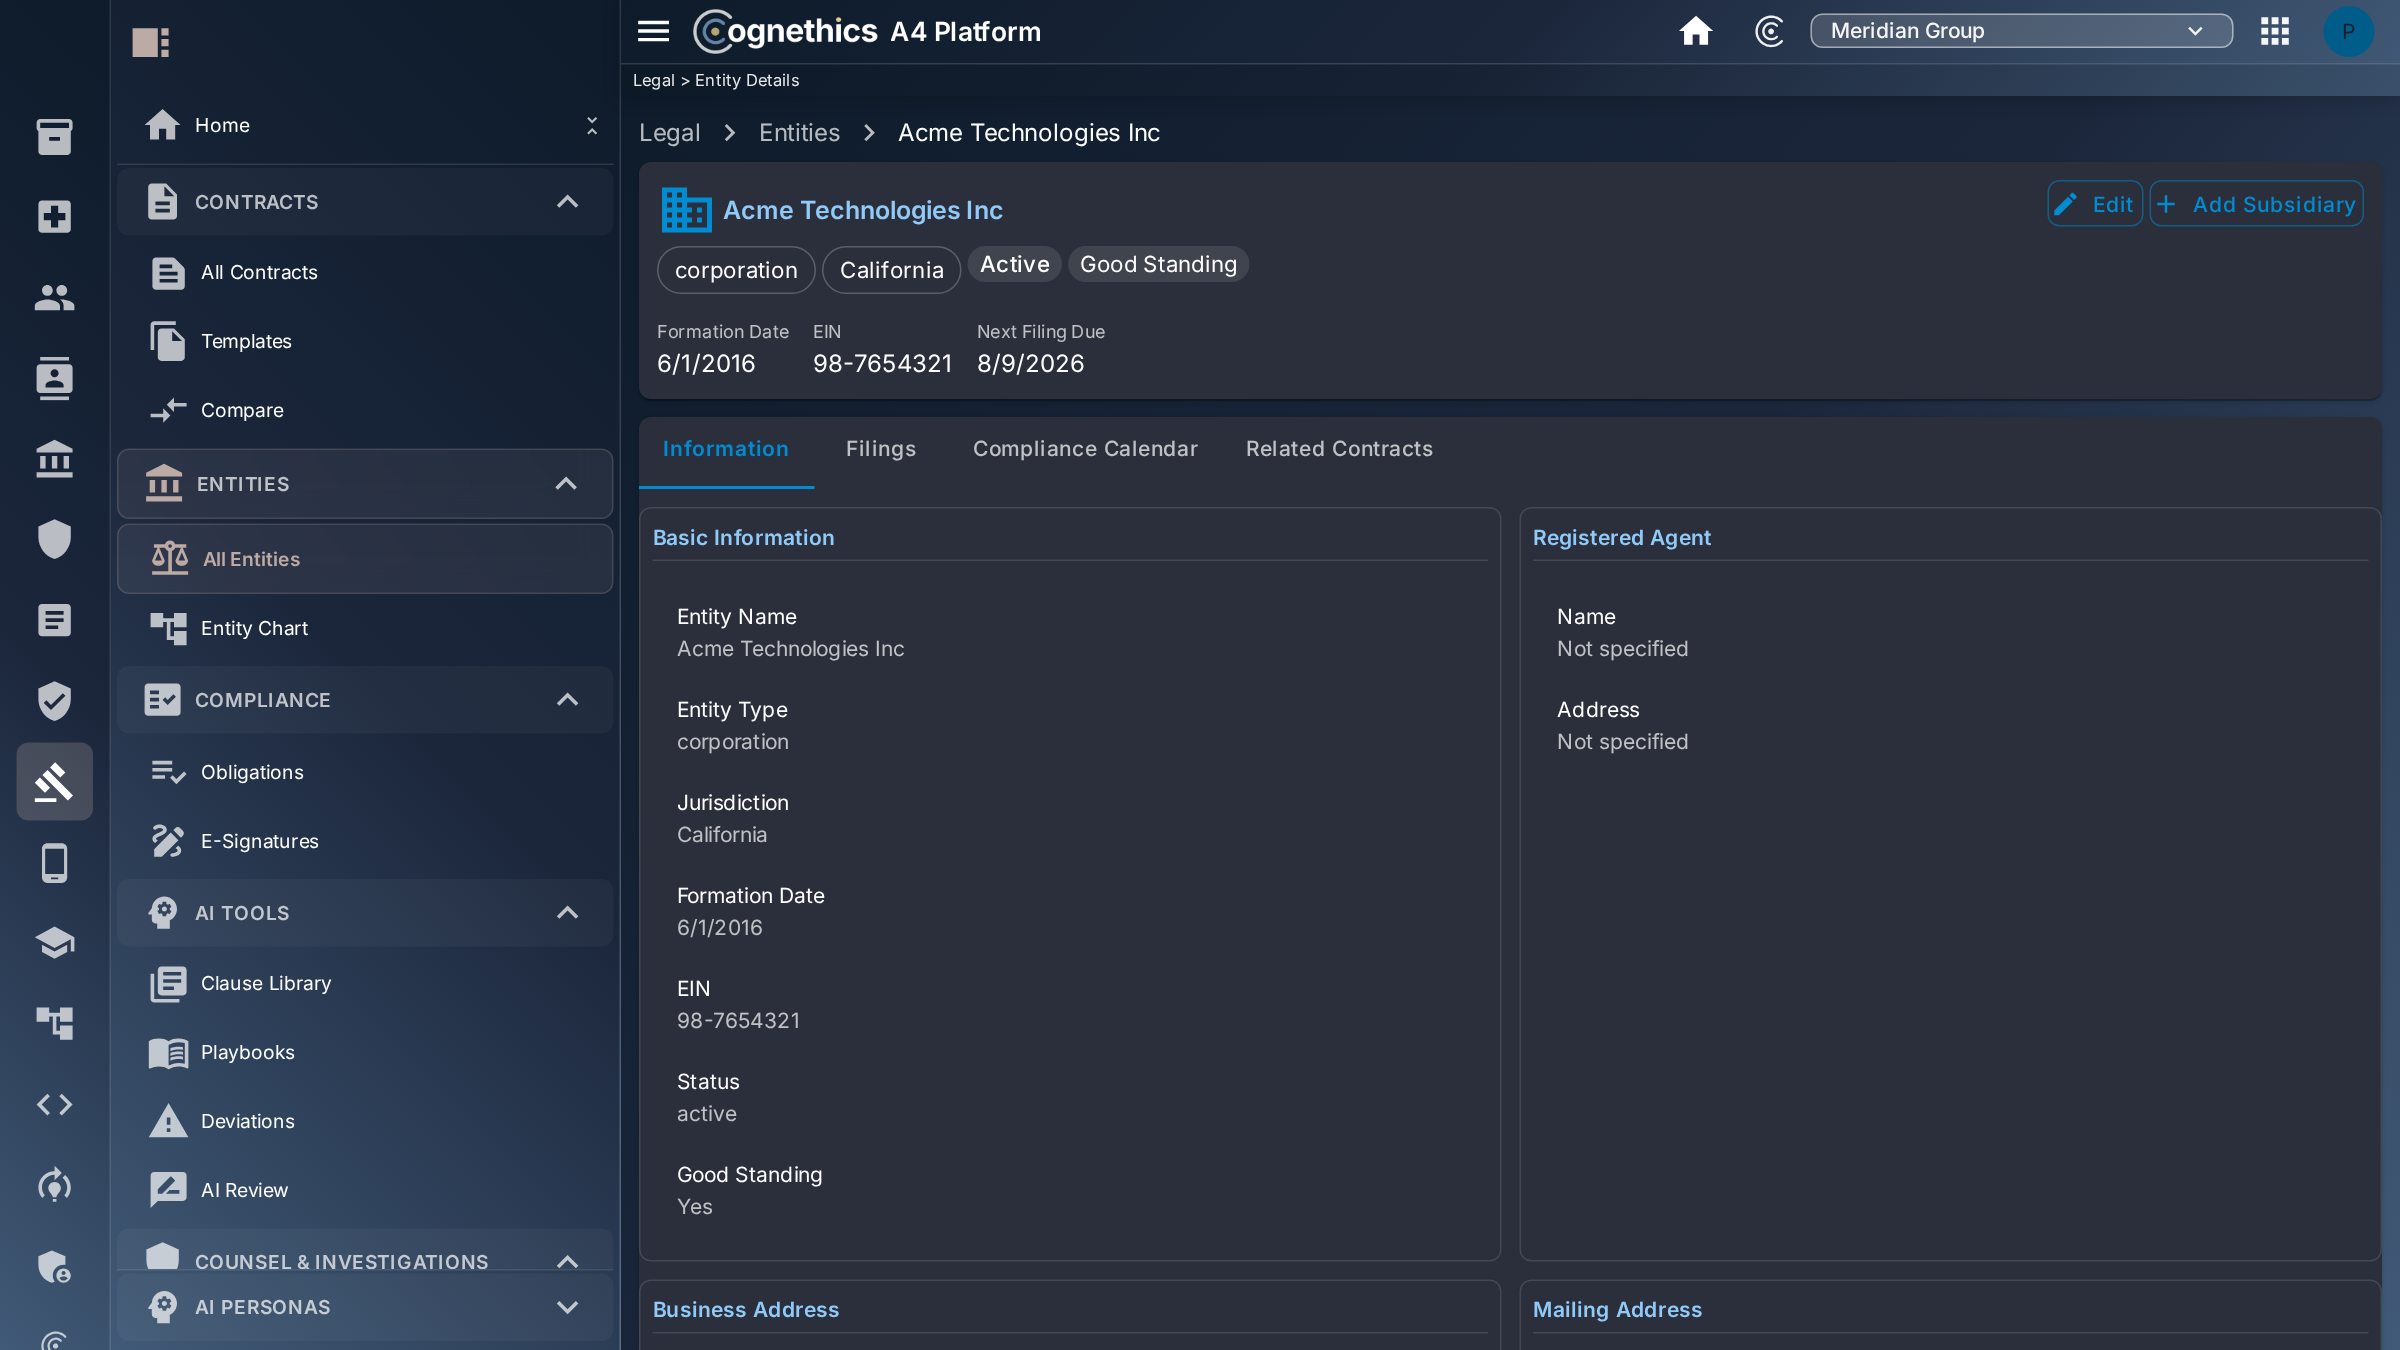Click the archive box icon in left rail
This screenshot has width=2400, height=1350.
pyautogui.click(x=54, y=137)
